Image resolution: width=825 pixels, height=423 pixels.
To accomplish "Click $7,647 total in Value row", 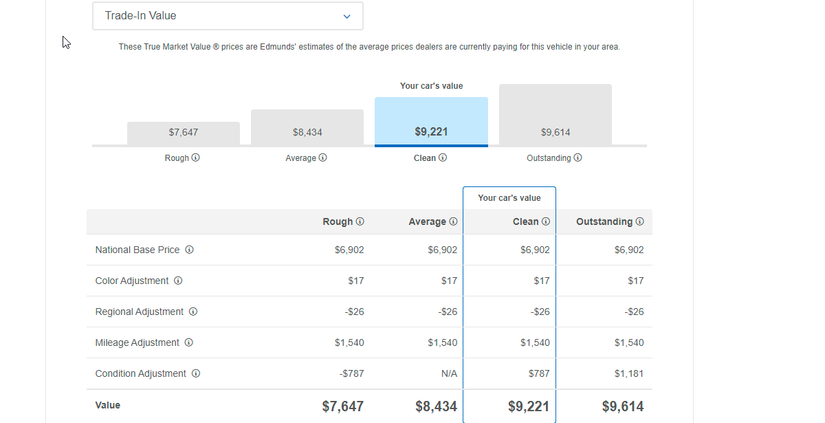I will tap(343, 406).
